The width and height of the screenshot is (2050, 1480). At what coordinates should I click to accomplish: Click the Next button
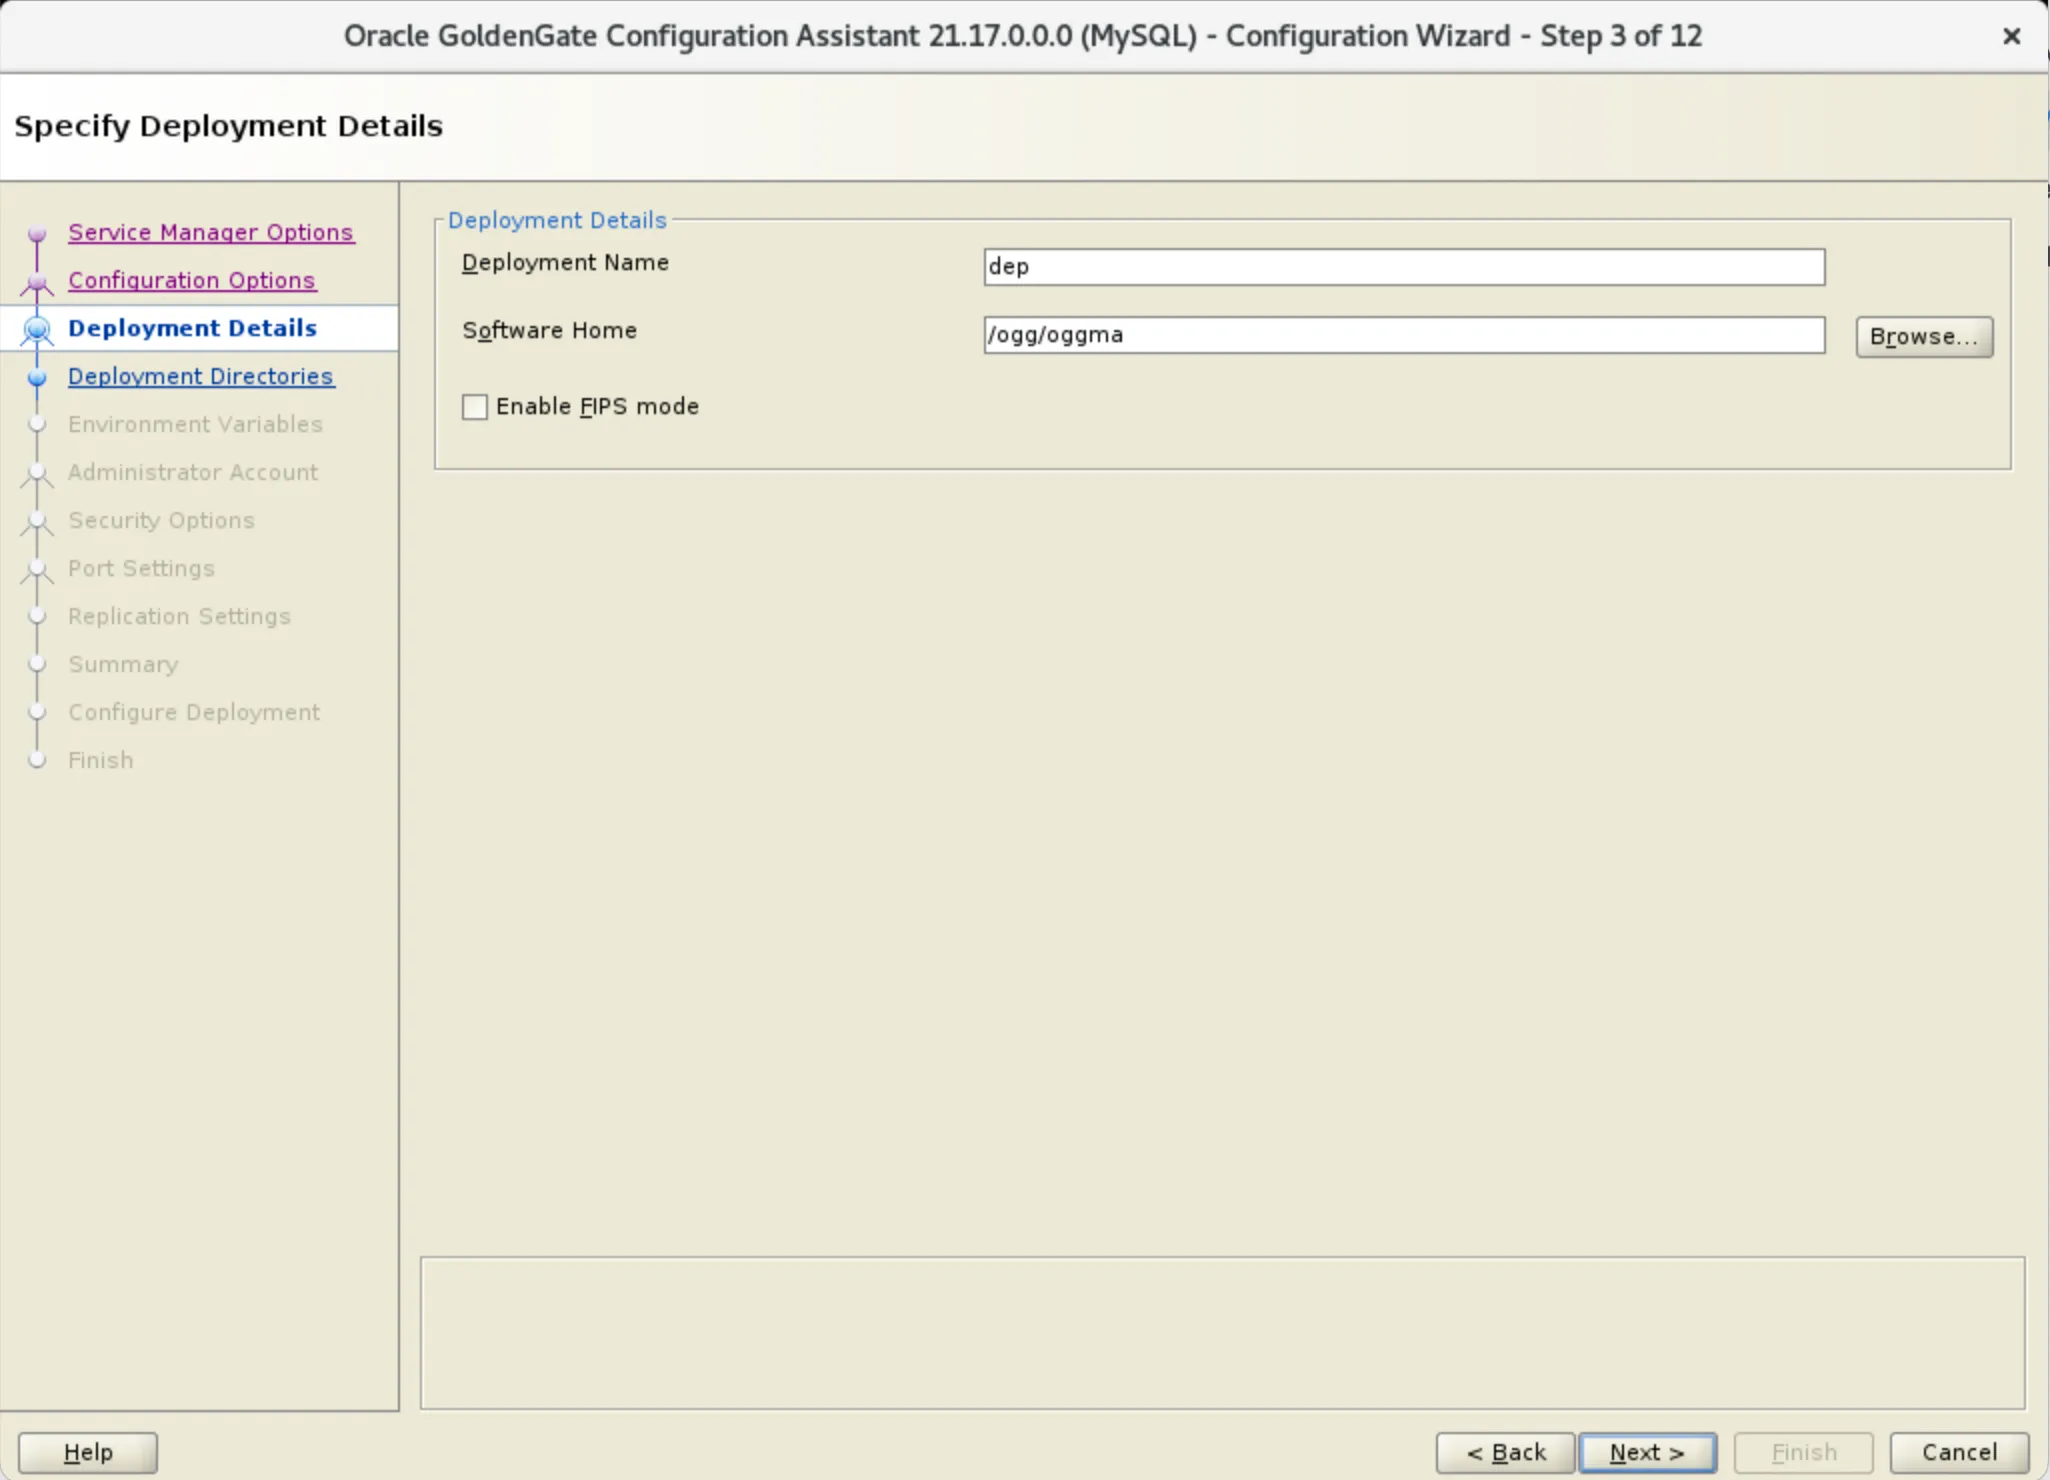pos(1645,1452)
